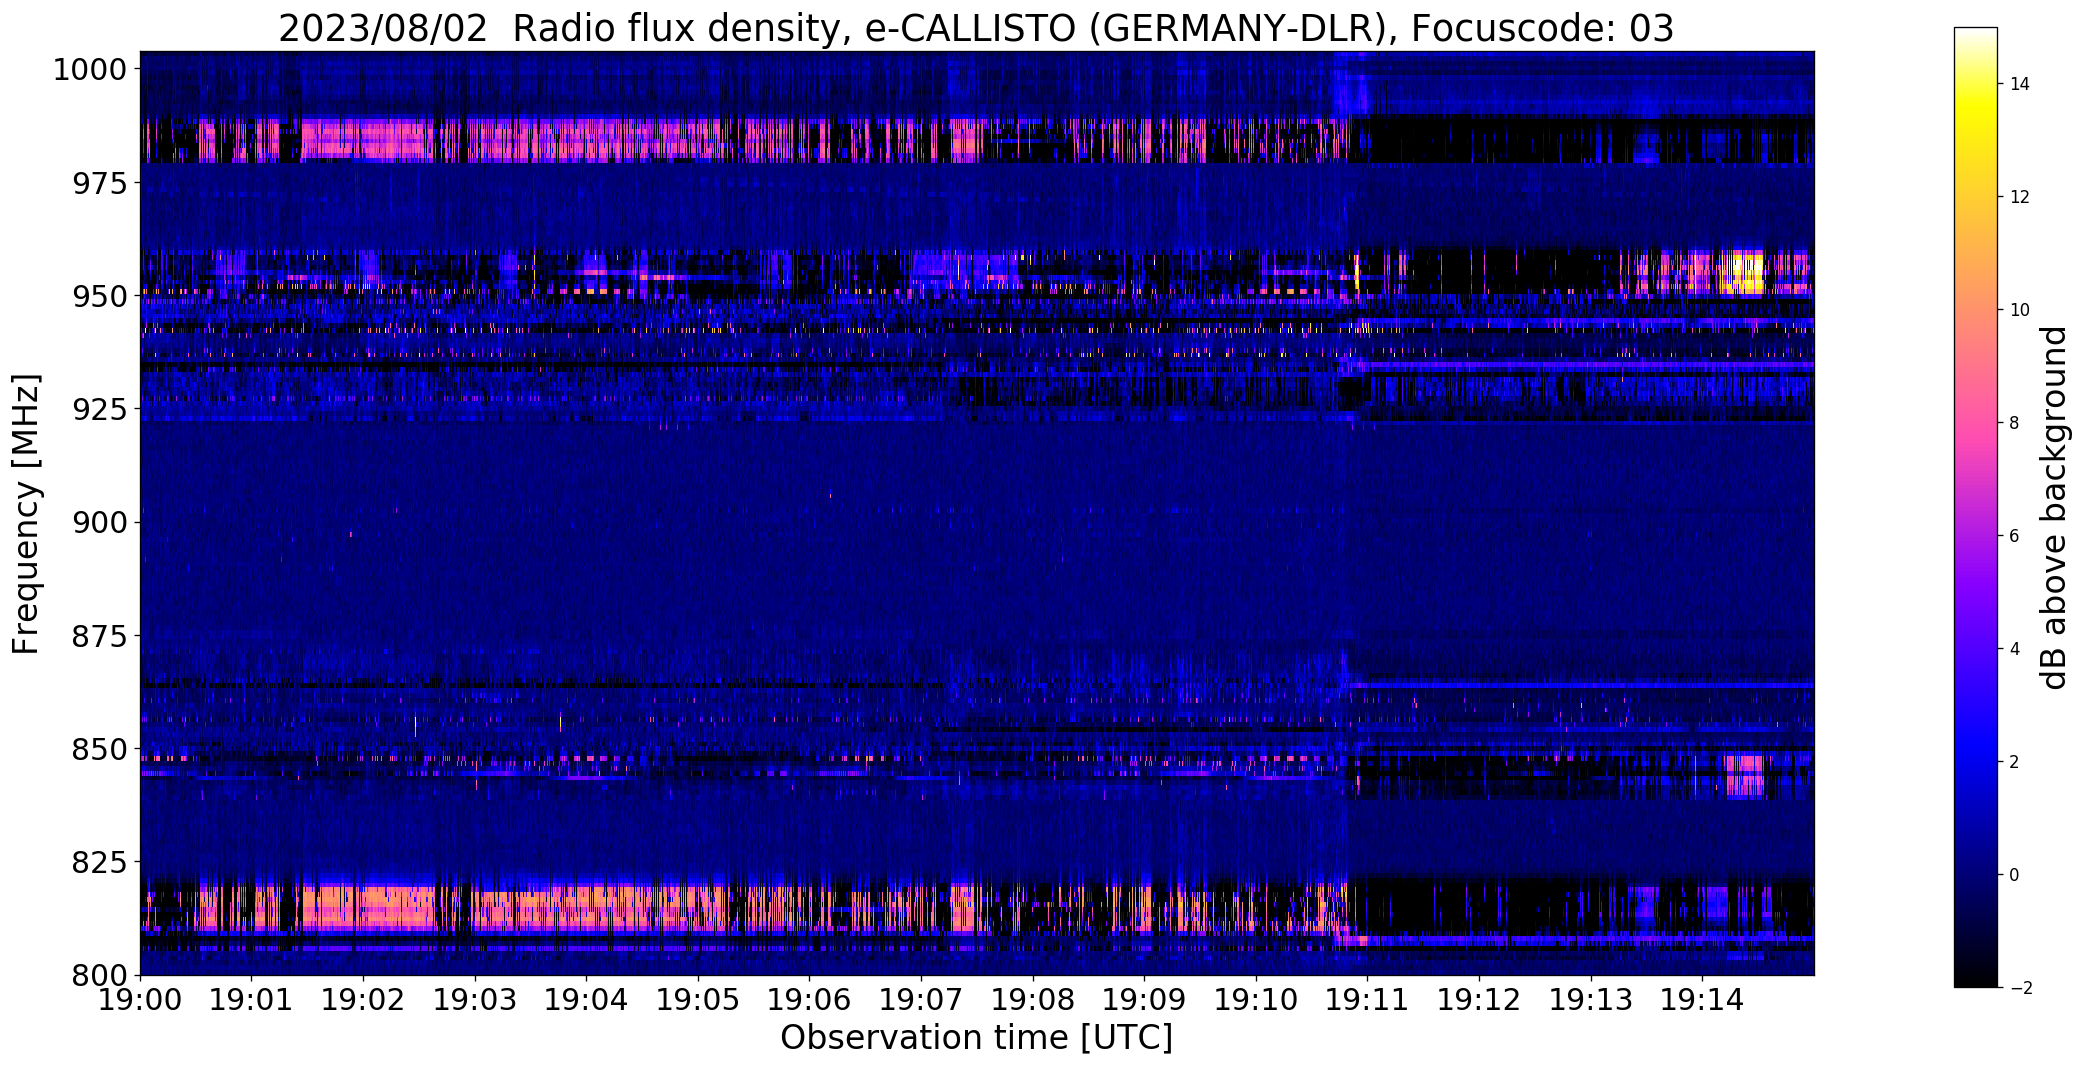
Task: Click the bright yellow burst near 950 MHz at 19:14
Action: (x=1747, y=273)
